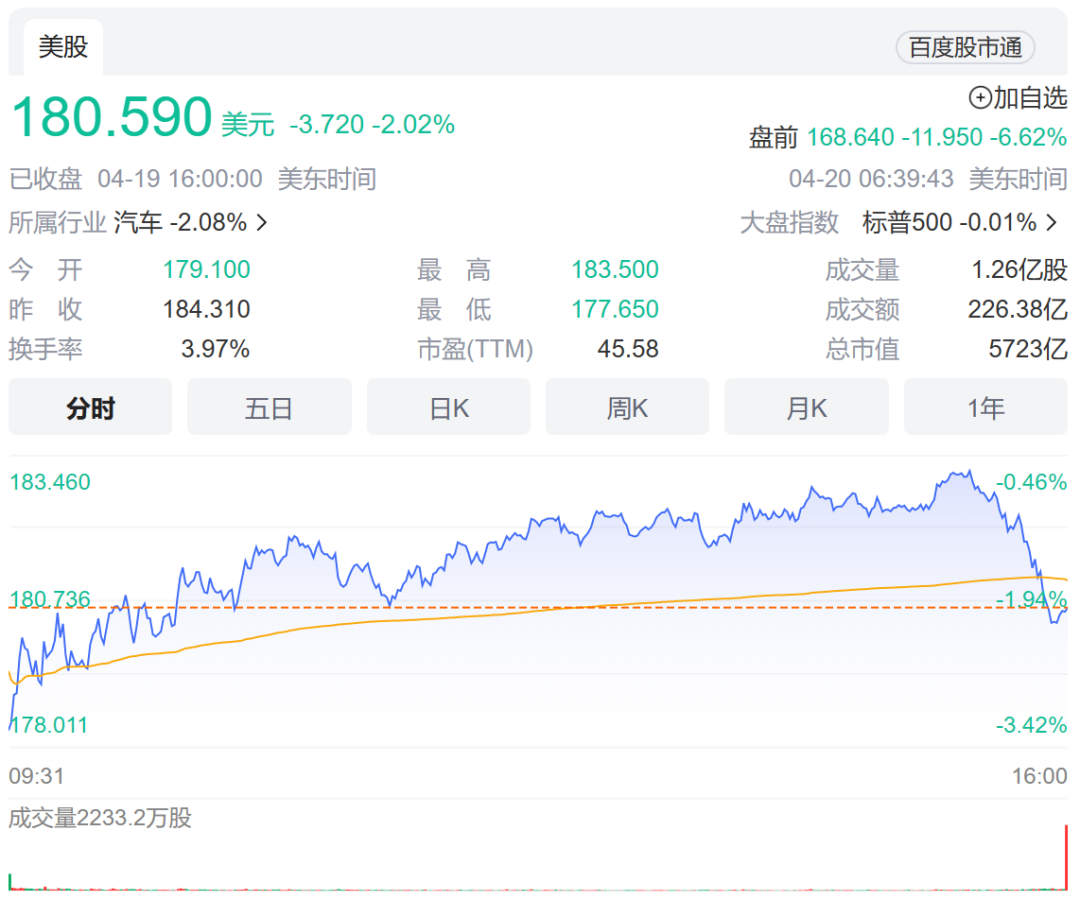Screen dimensions: 1080x900
Task: Click the 盘前 pre-market price 168.640
Action: (x=850, y=137)
